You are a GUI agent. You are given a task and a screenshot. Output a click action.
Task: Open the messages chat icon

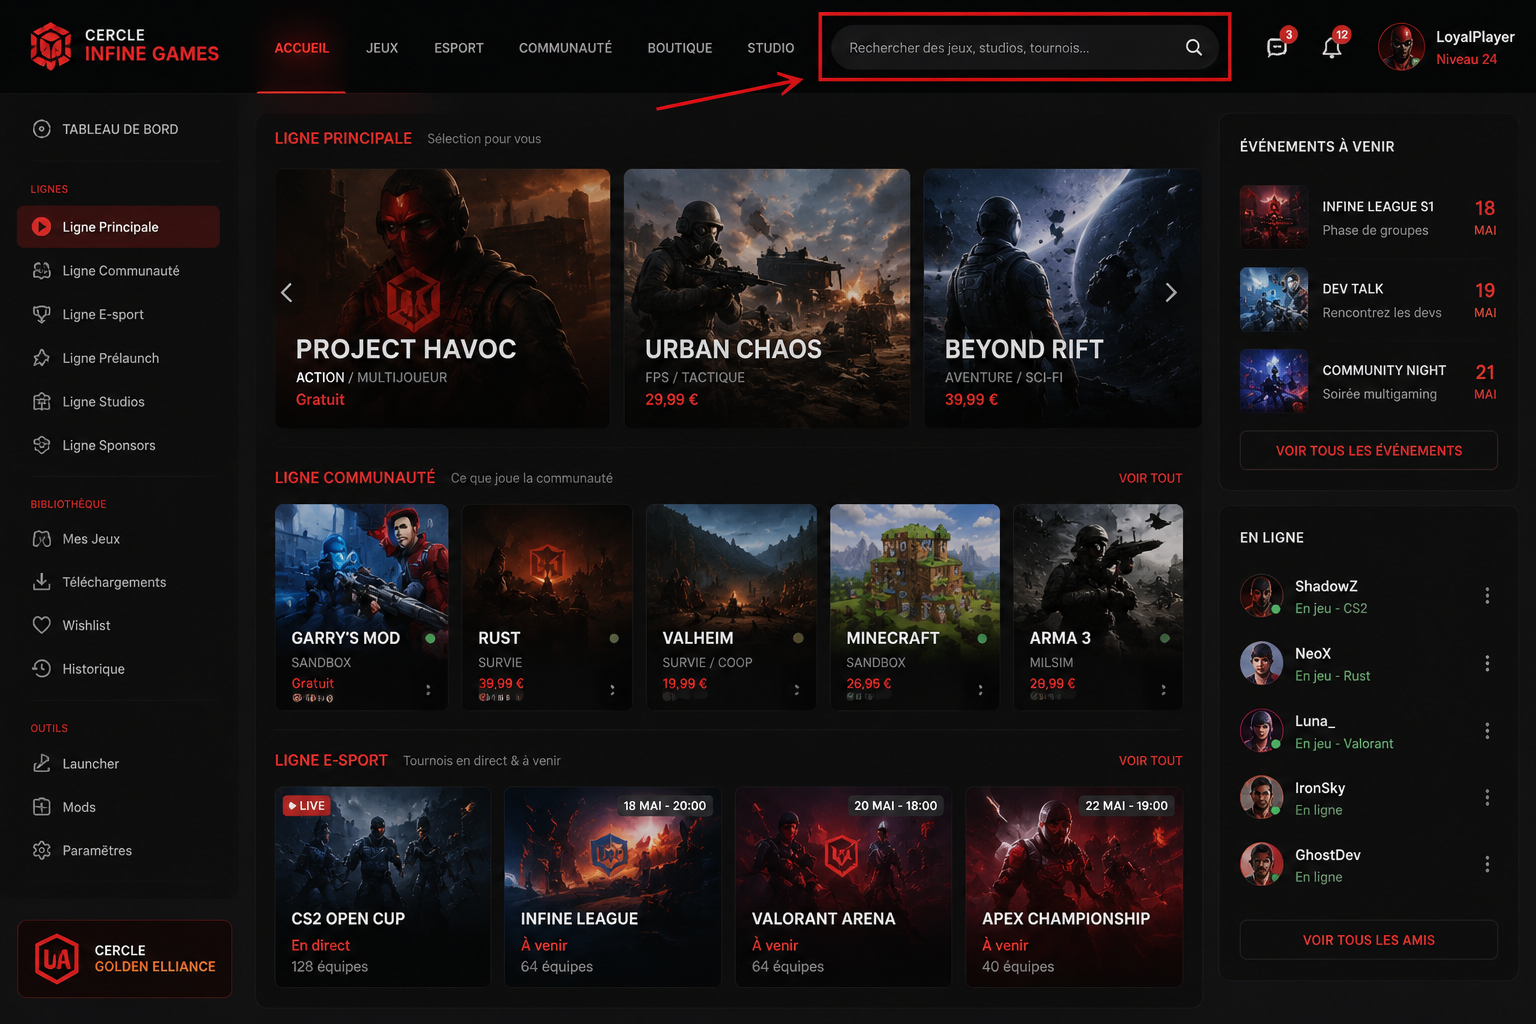(x=1277, y=47)
